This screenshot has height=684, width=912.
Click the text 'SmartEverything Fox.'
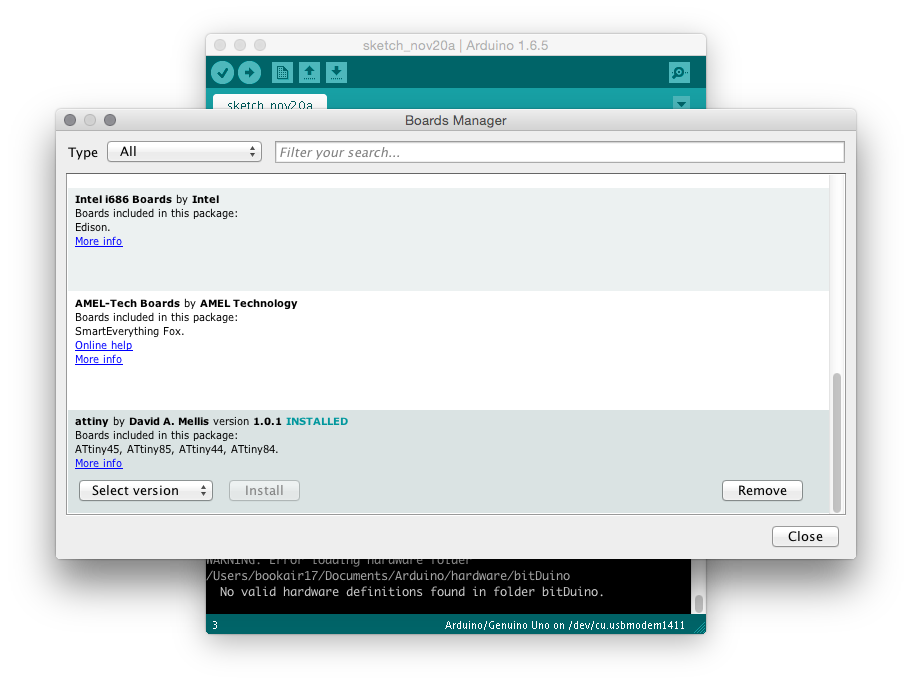[x=130, y=332]
